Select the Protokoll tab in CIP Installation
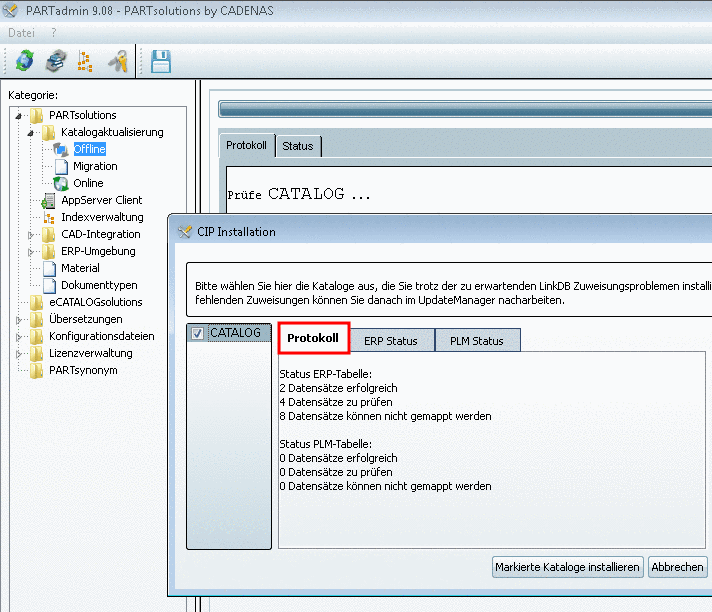The width and height of the screenshot is (712, 612). [313, 338]
